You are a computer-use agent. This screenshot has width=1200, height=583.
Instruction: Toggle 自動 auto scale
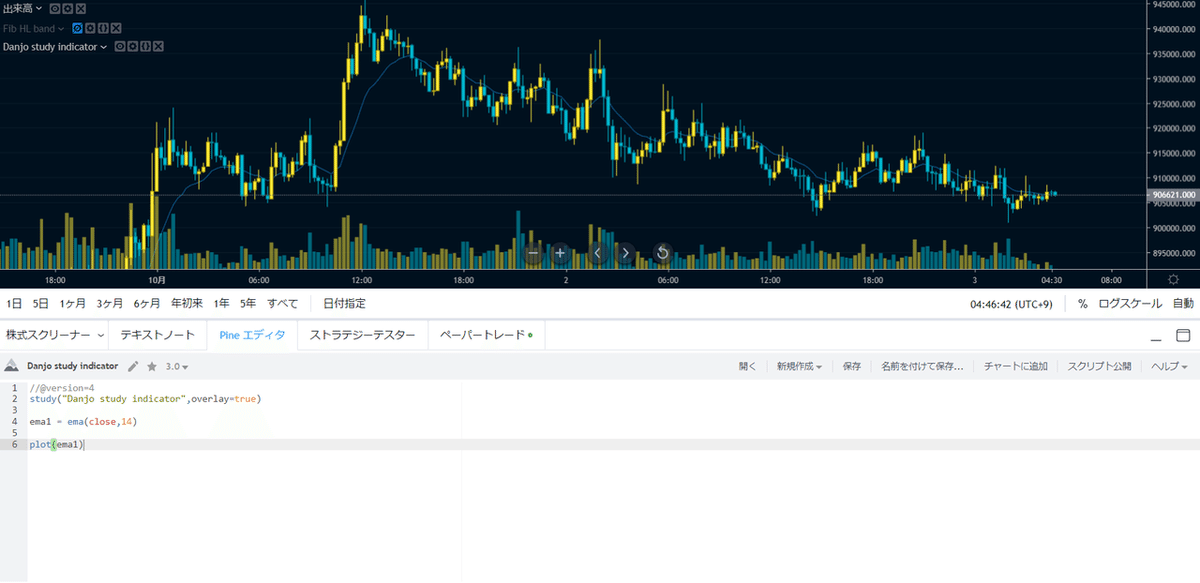[1183, 303]
